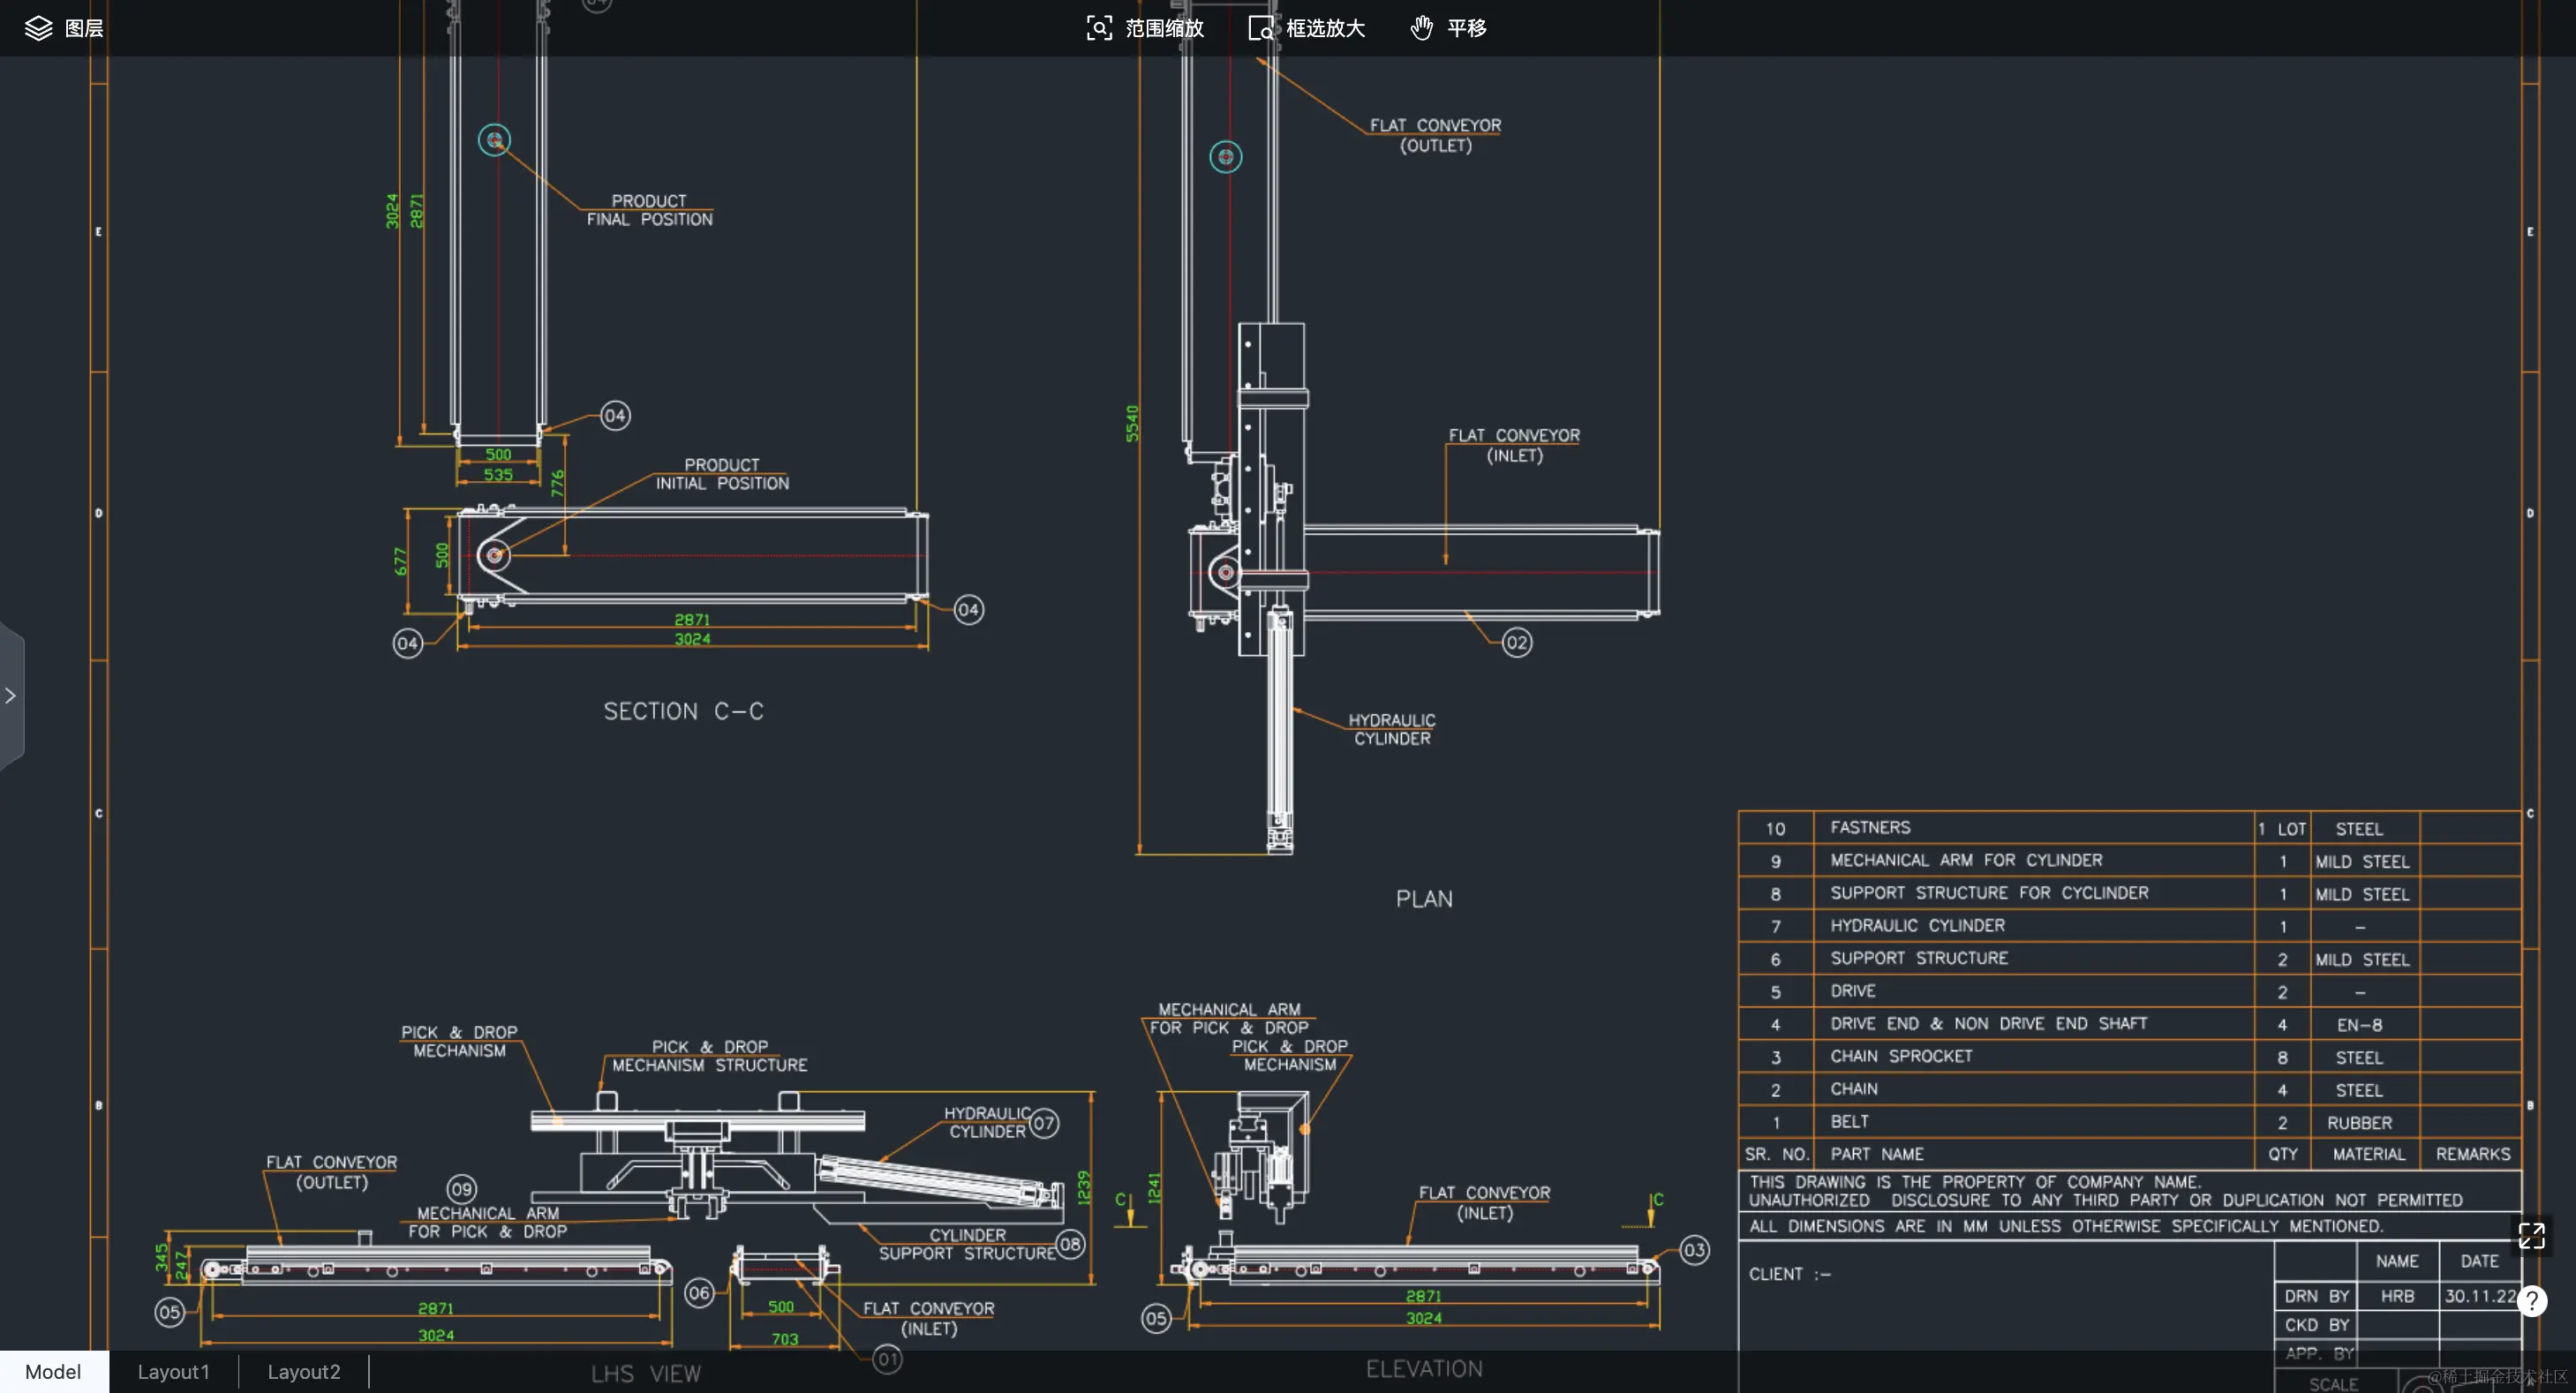This screenshot has height=1393, width=2576.
Task: Click the green 5540 dimension text
Action: (1132, 423)
